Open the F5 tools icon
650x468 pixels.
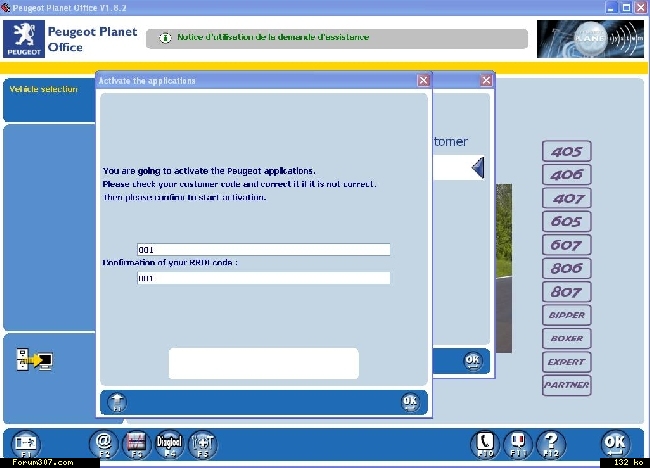pyautogui.click(x=203, y=444)
